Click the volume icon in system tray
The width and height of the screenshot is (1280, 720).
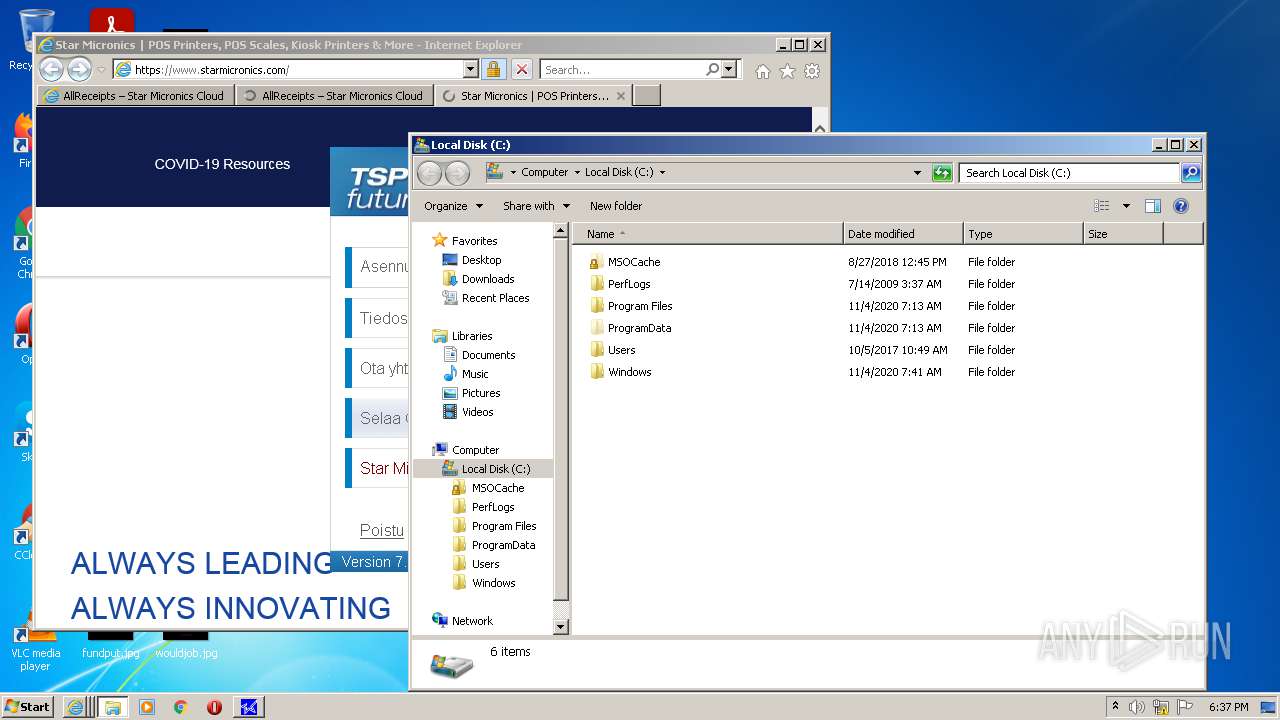(x=1137, y=707)
